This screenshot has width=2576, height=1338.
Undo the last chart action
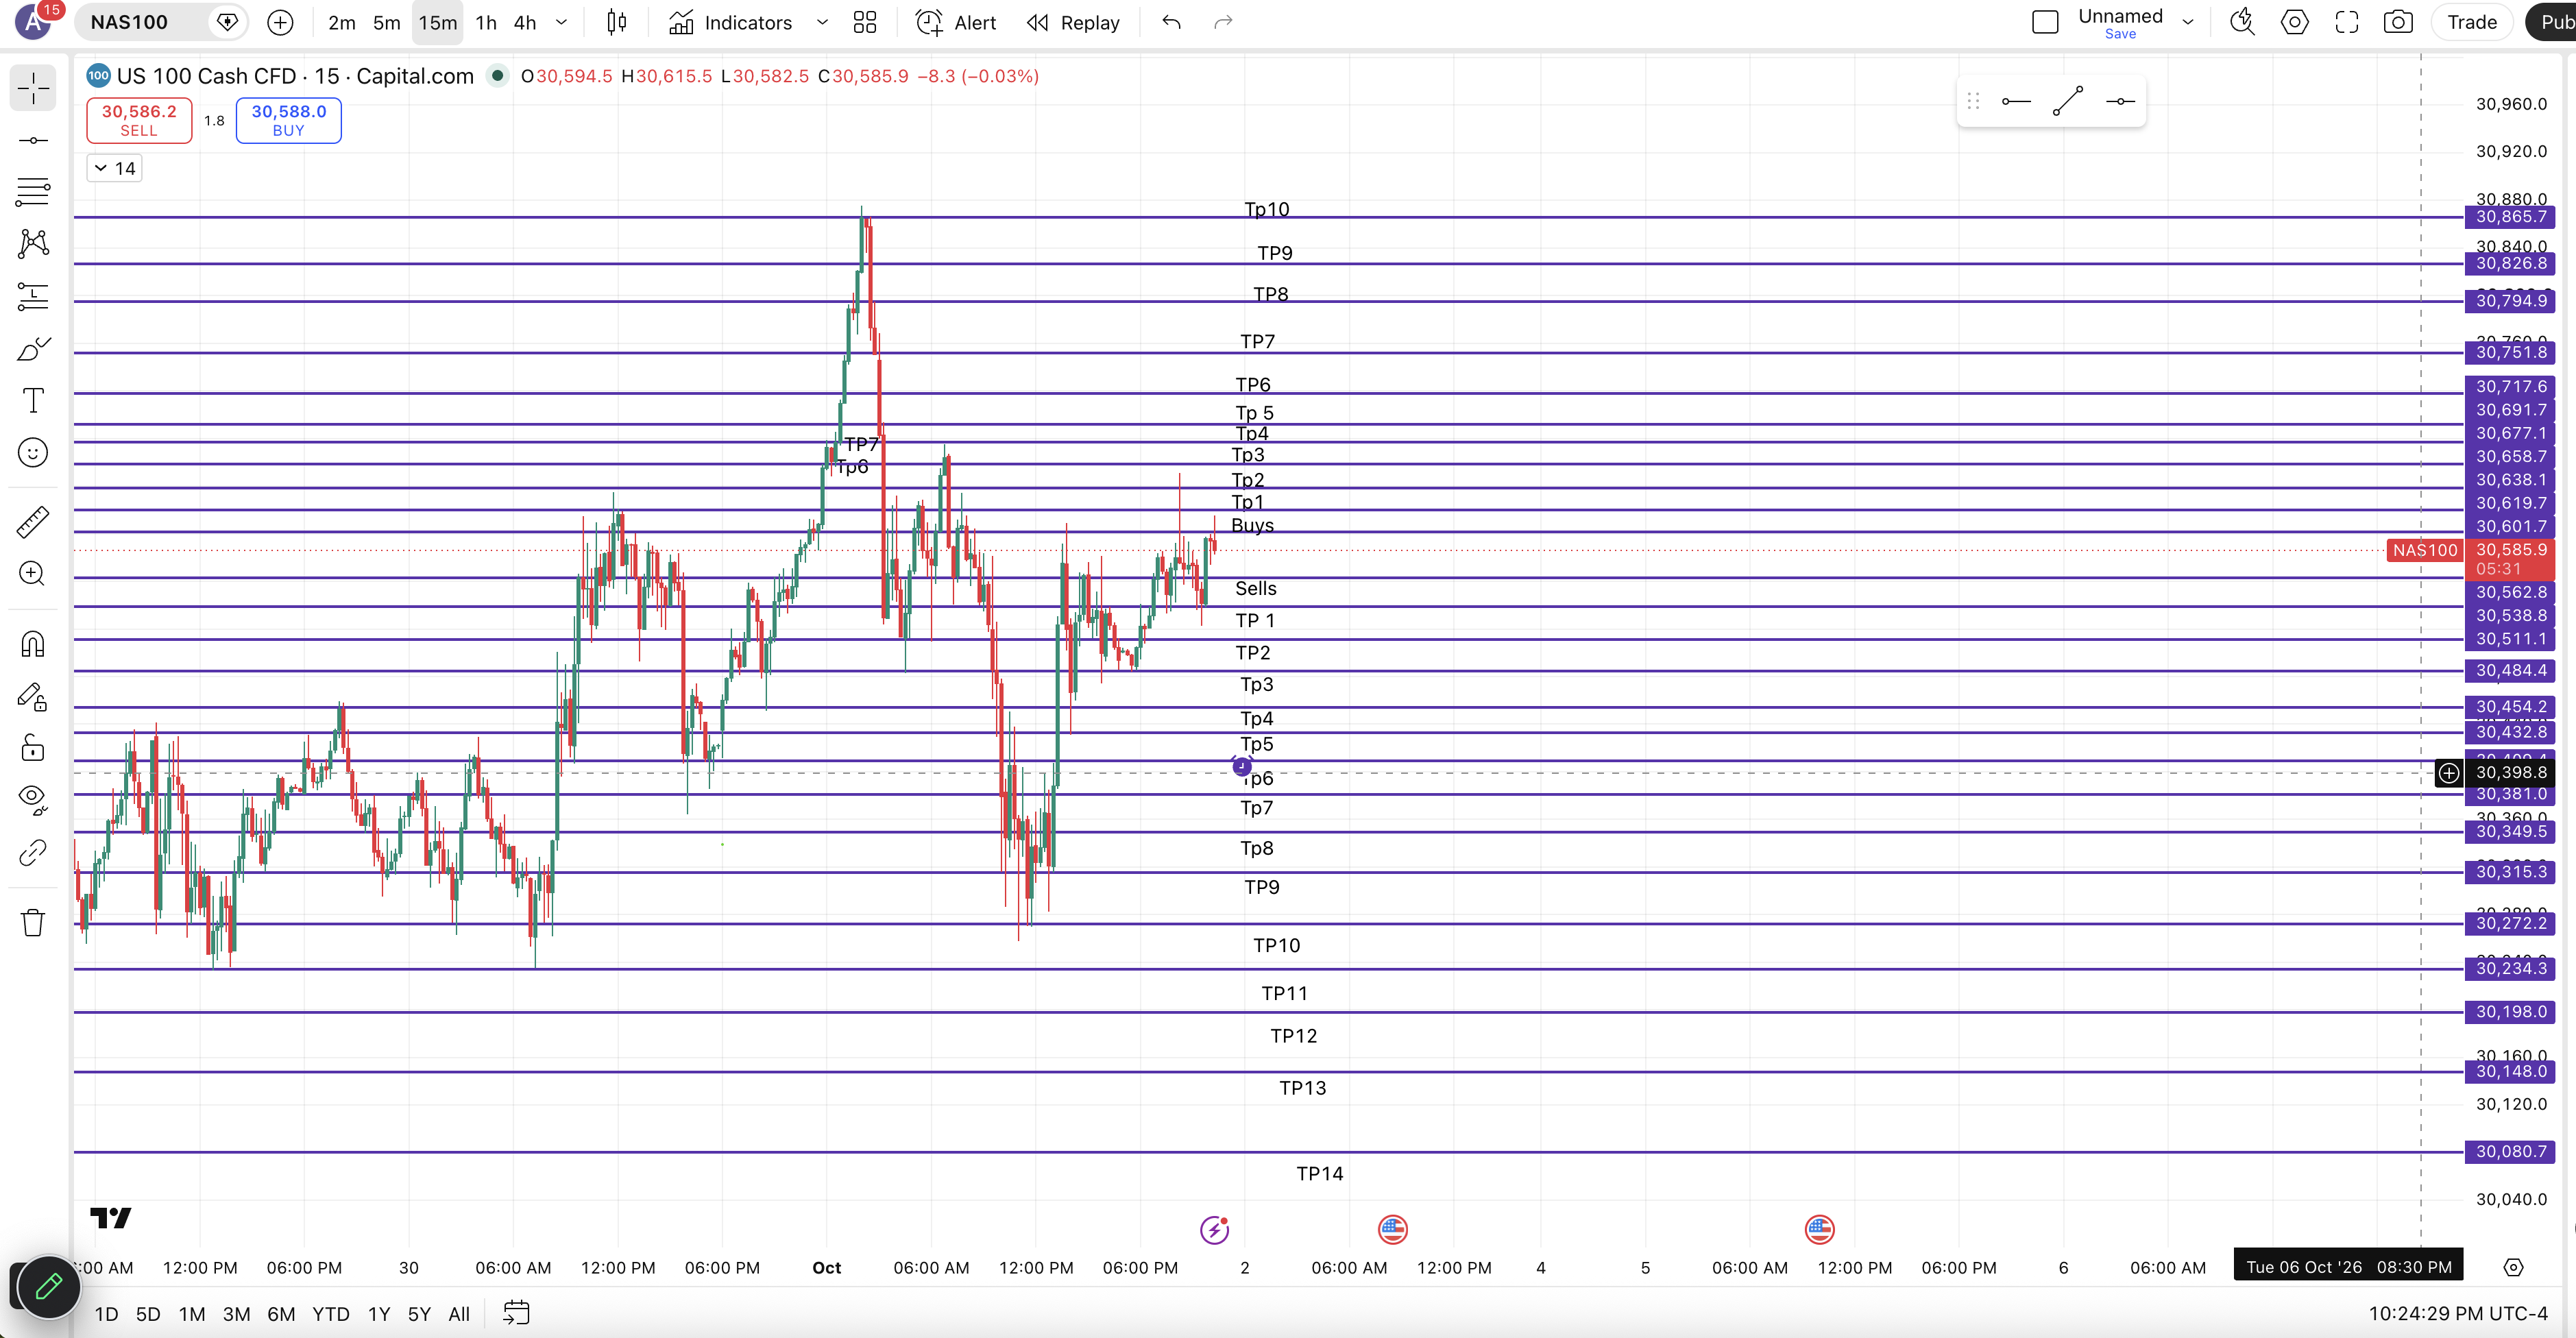(1171, 22)
